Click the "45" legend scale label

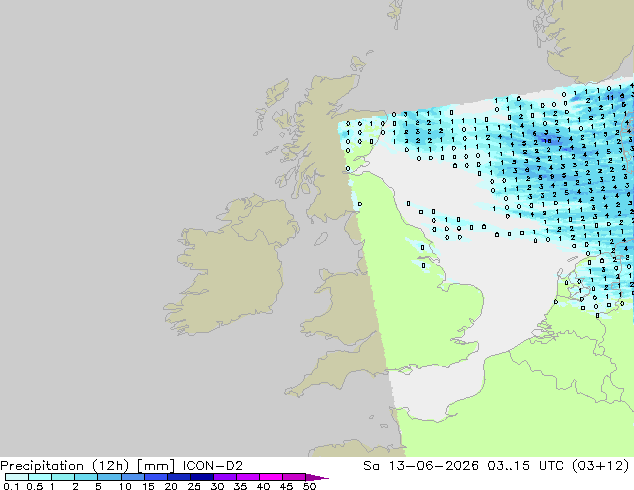coord(286,486)
